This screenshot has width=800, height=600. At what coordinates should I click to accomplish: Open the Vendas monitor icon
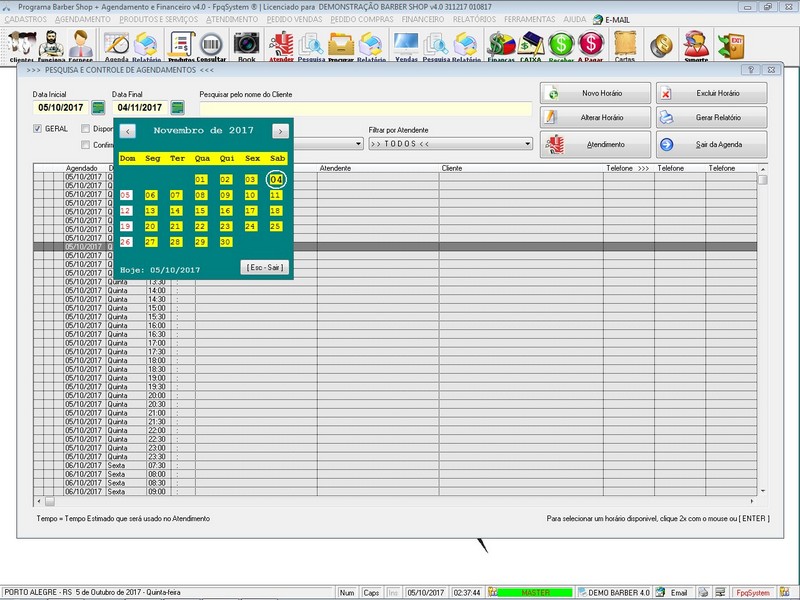click(406, 46)
